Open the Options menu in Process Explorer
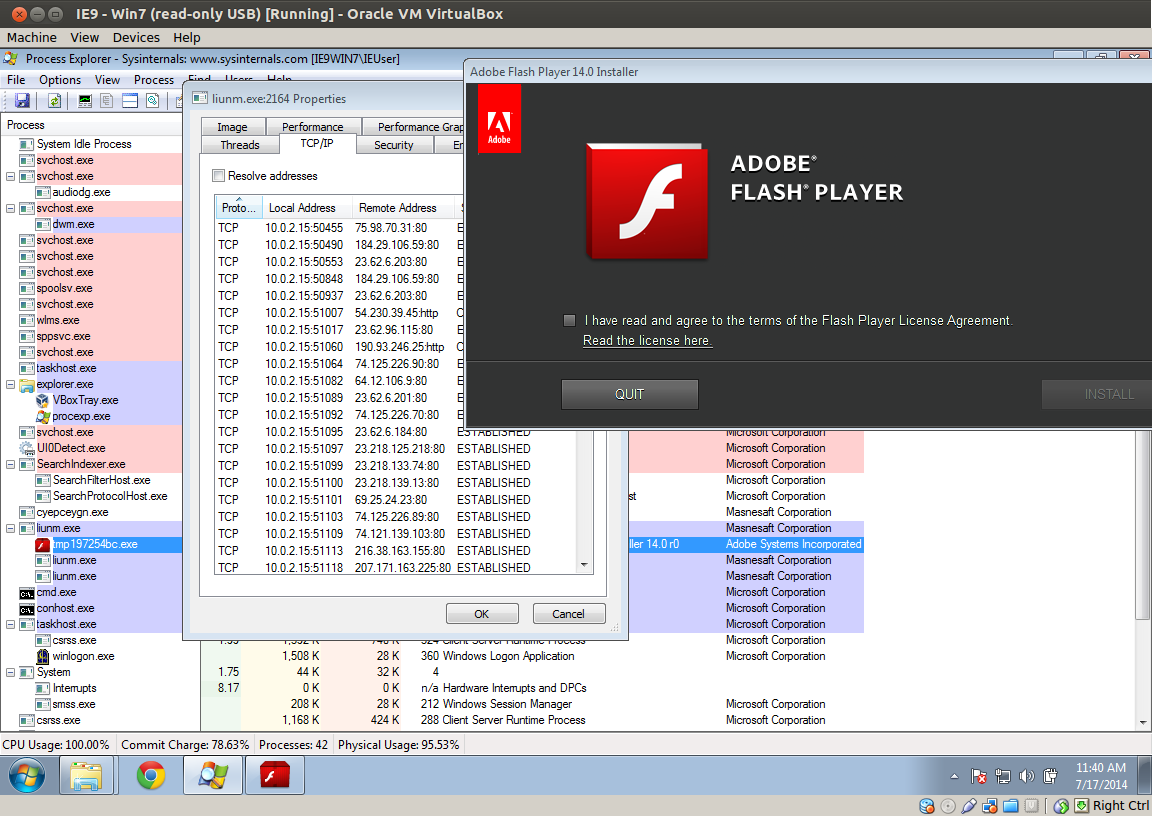The width and height of the screenshot is (1152, 816). point(60,80)
